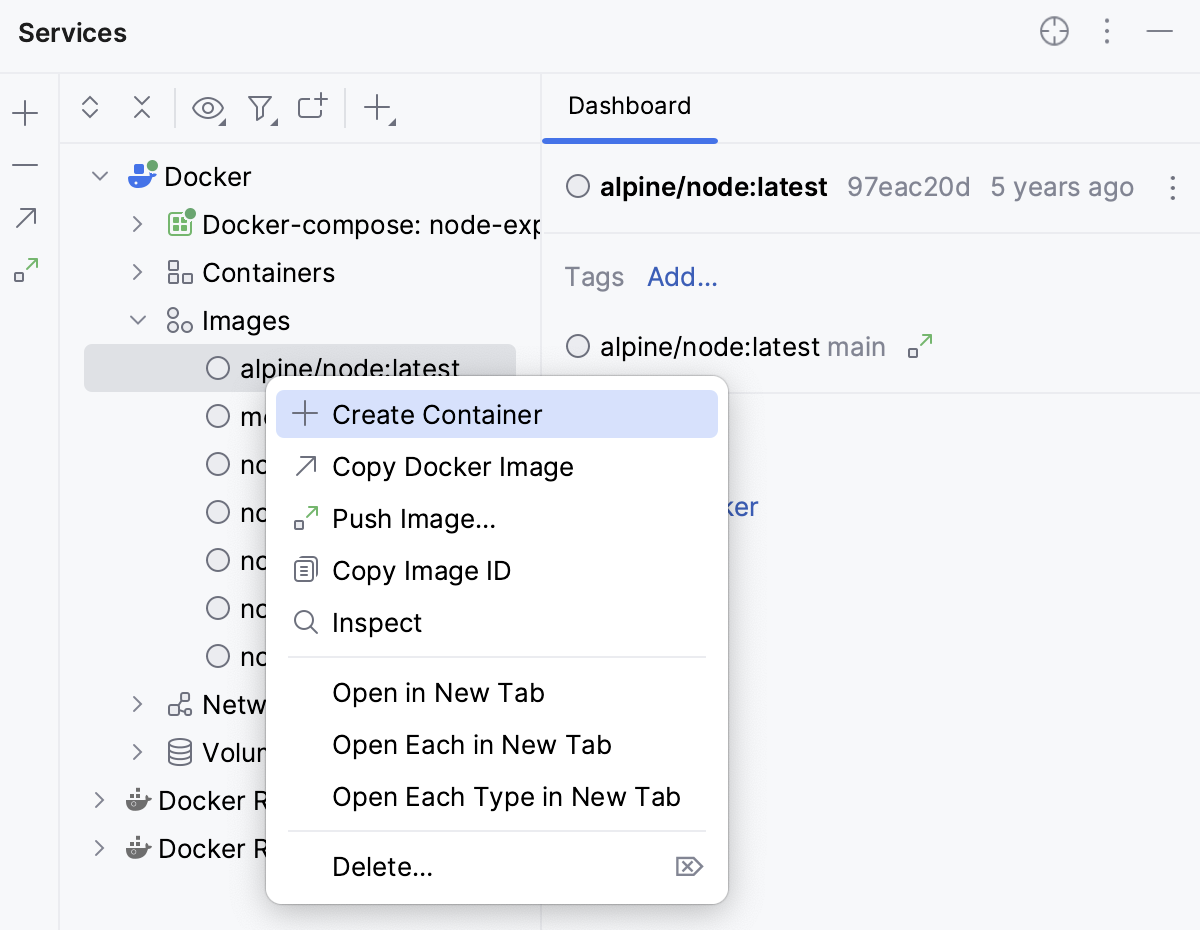Expand the Containers tree node
This screenshot has width=1200, height=930.
[137, 272]
